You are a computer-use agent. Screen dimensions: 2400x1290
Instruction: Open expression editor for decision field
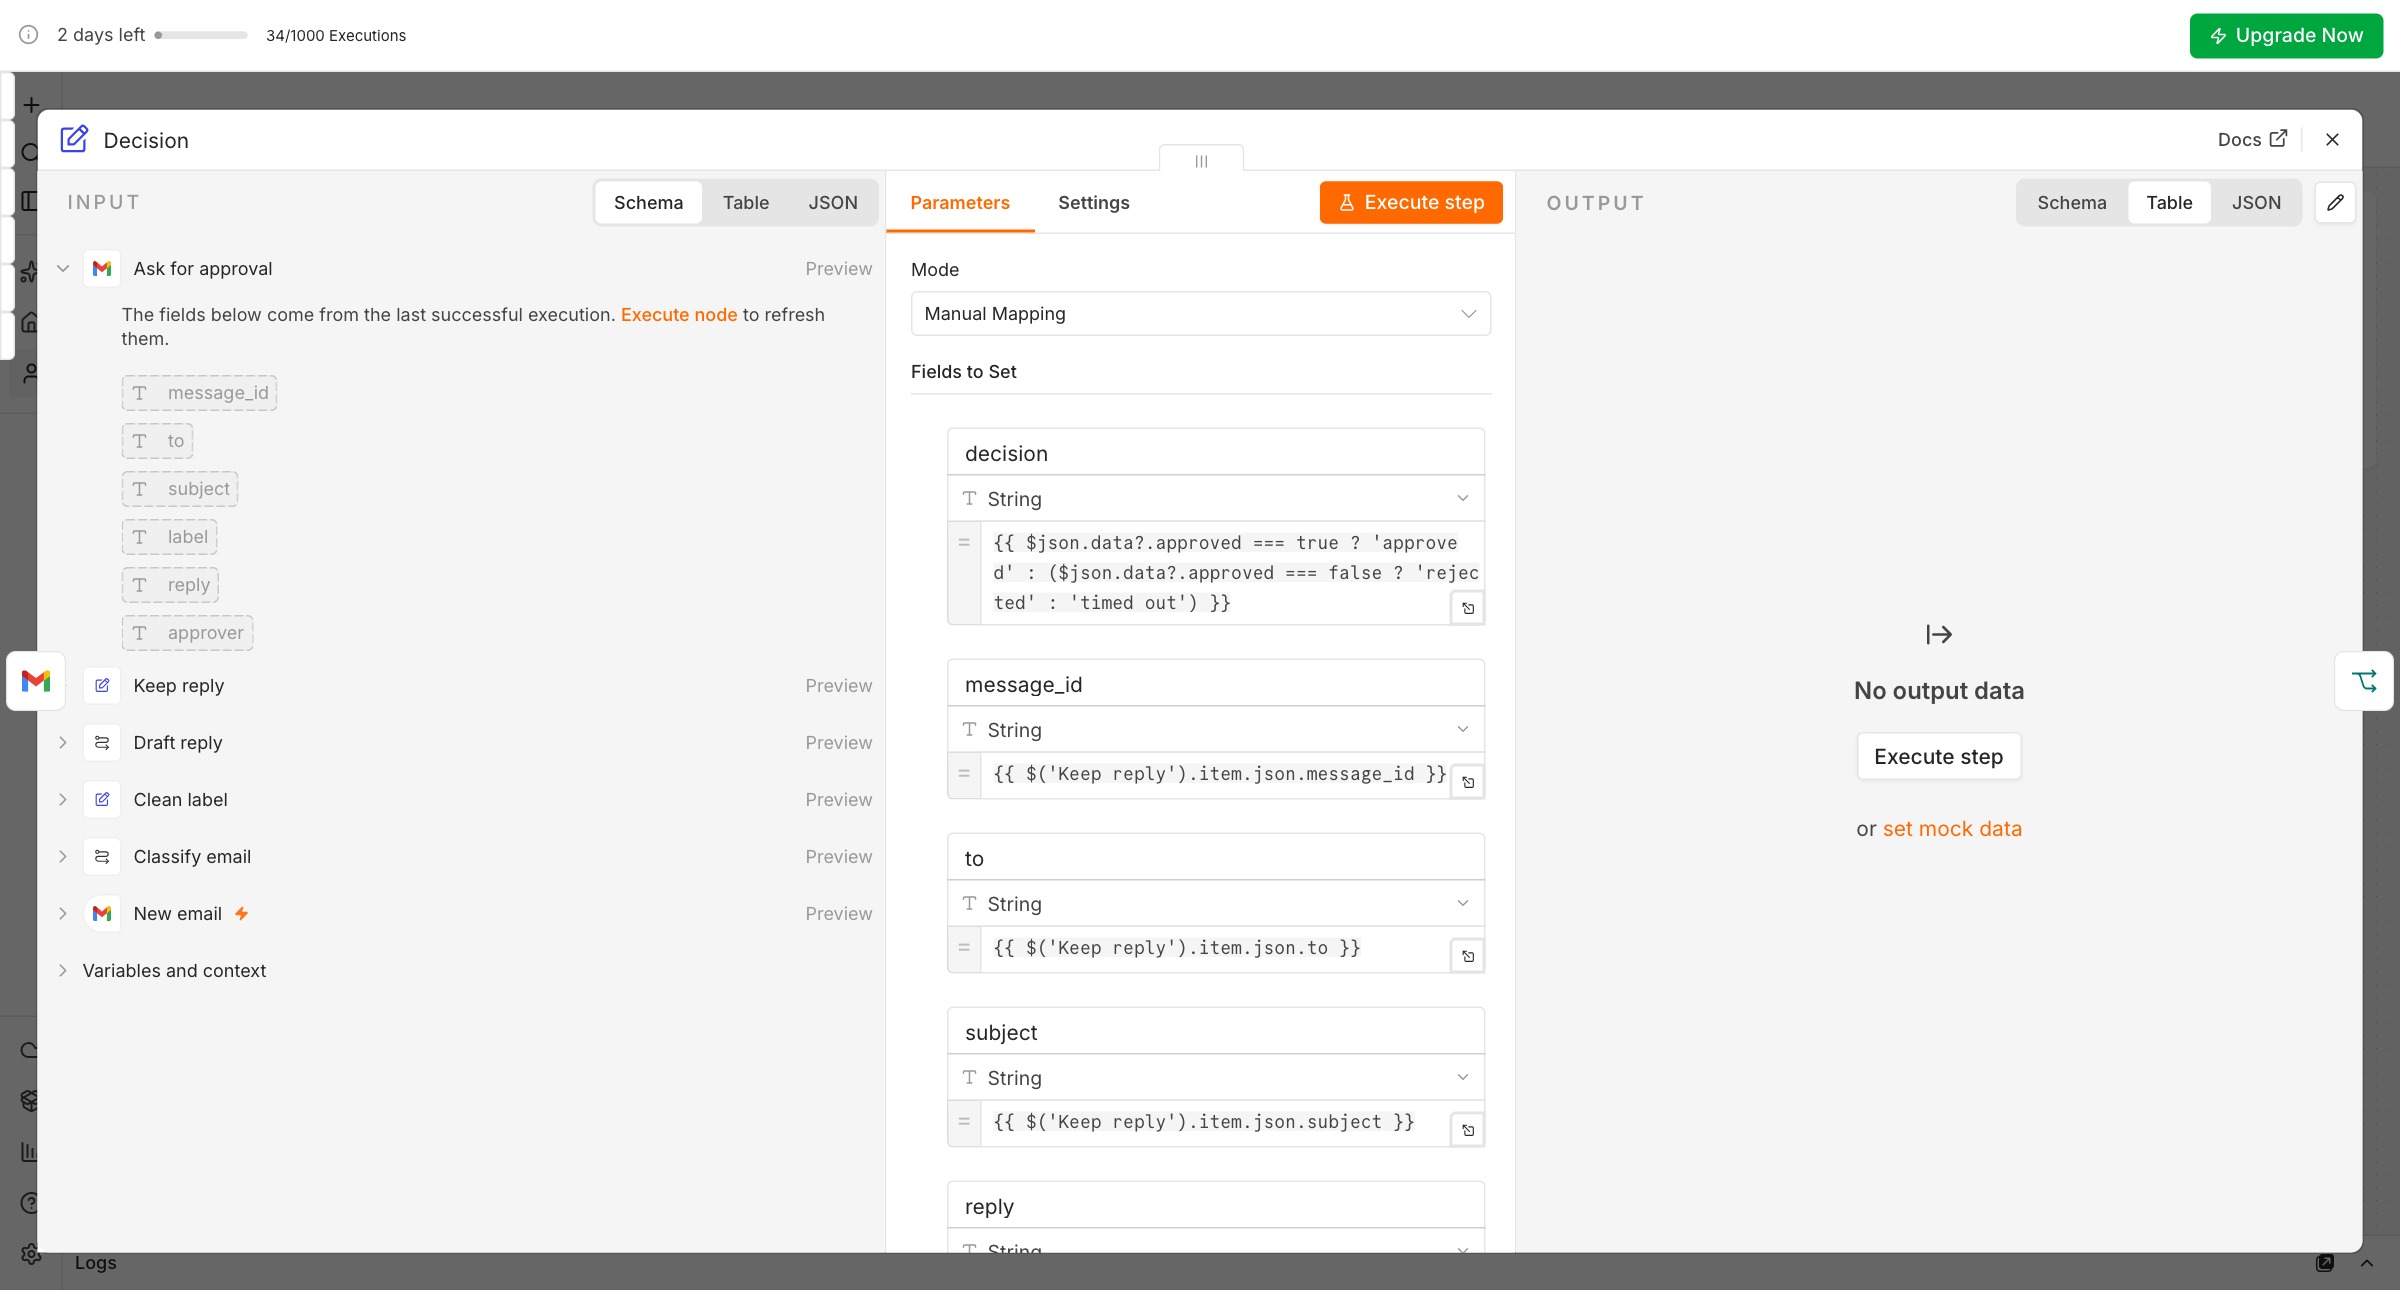point(1468,608)
